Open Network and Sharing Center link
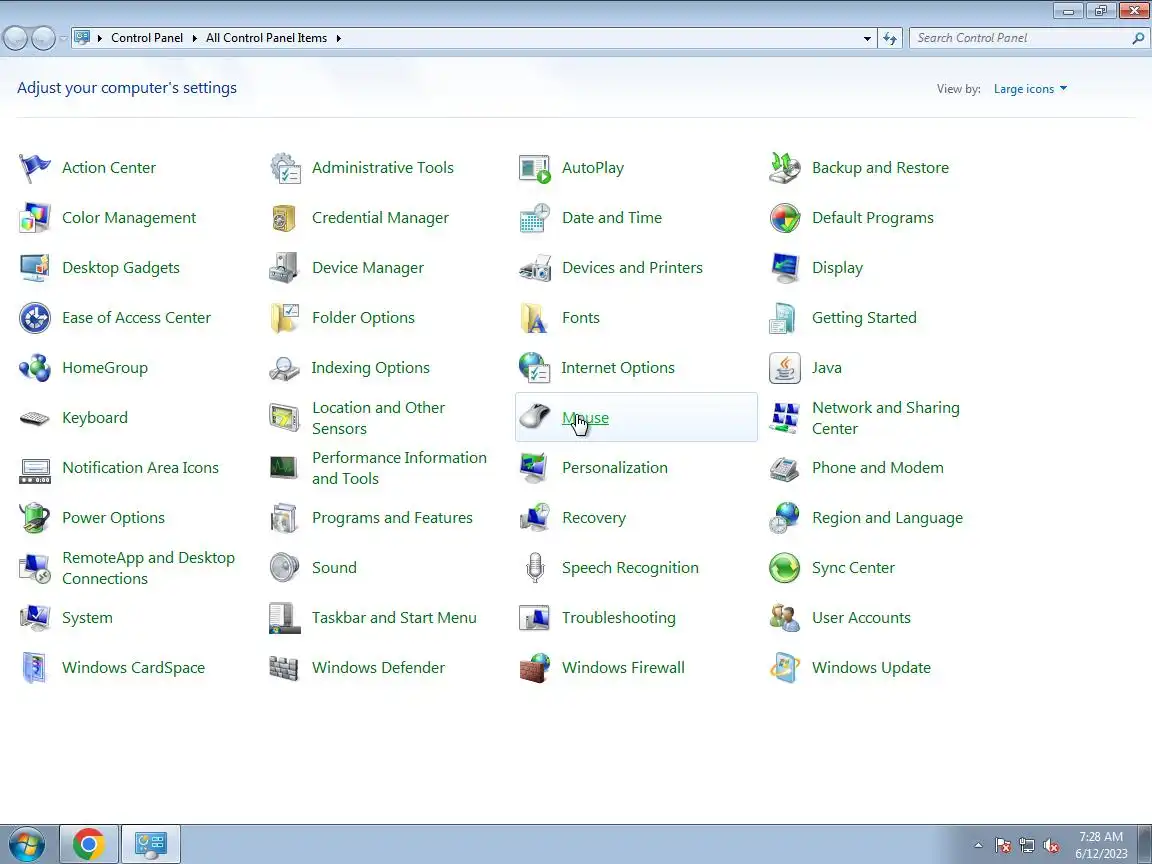This screenshot has height=864, width=1152. pos(886,418)
